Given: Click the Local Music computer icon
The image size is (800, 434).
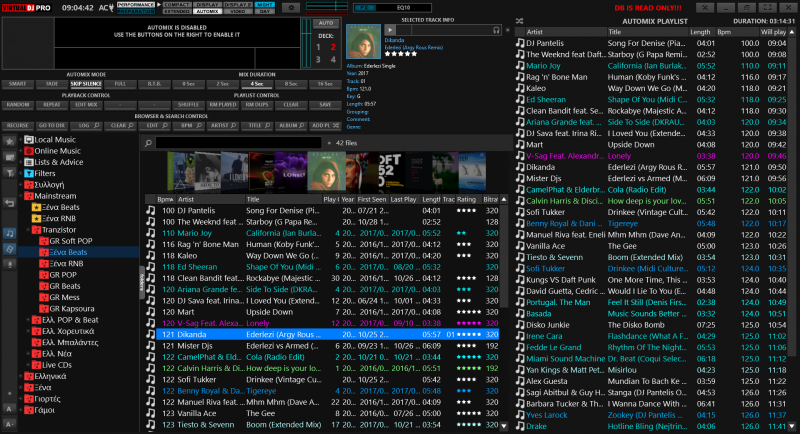Looking at the screenshot, I should [29, 140].
